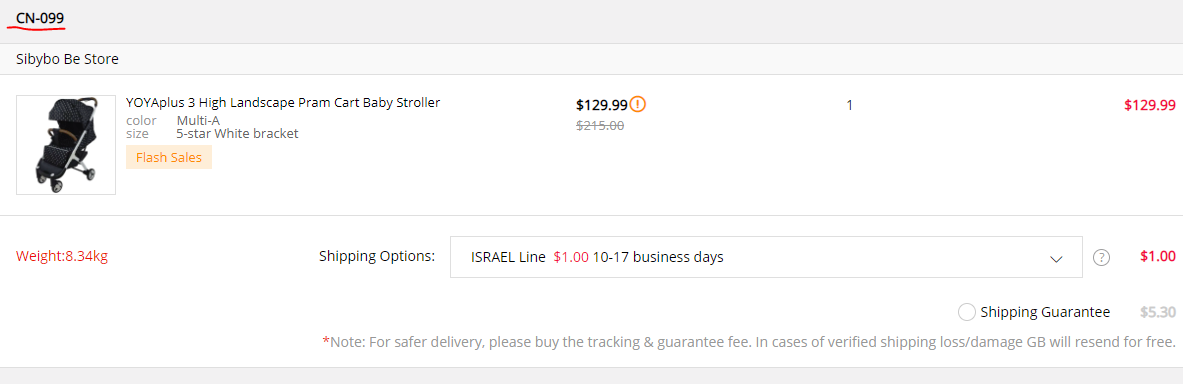This screenshot has width=1183, height=384.
Task: Enable the Shipping Guarantee radio button
Action: 966,312
